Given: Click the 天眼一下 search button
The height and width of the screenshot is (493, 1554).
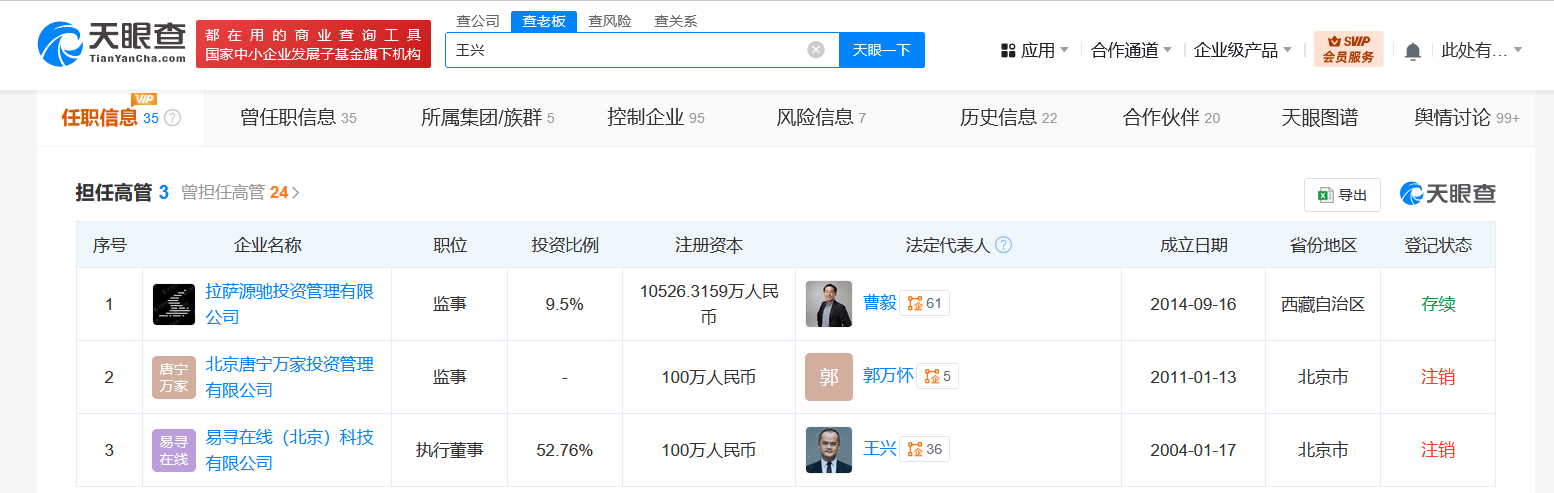Looking at the screenshot, I should tap(882, 50).
